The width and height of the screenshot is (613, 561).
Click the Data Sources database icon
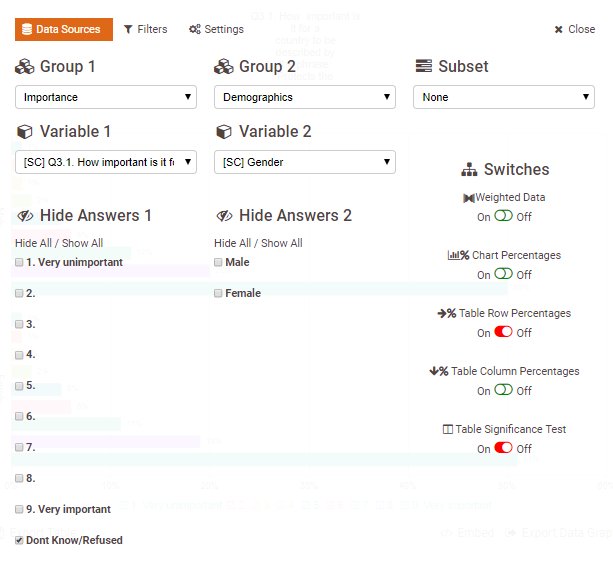[x=27, y=29]
